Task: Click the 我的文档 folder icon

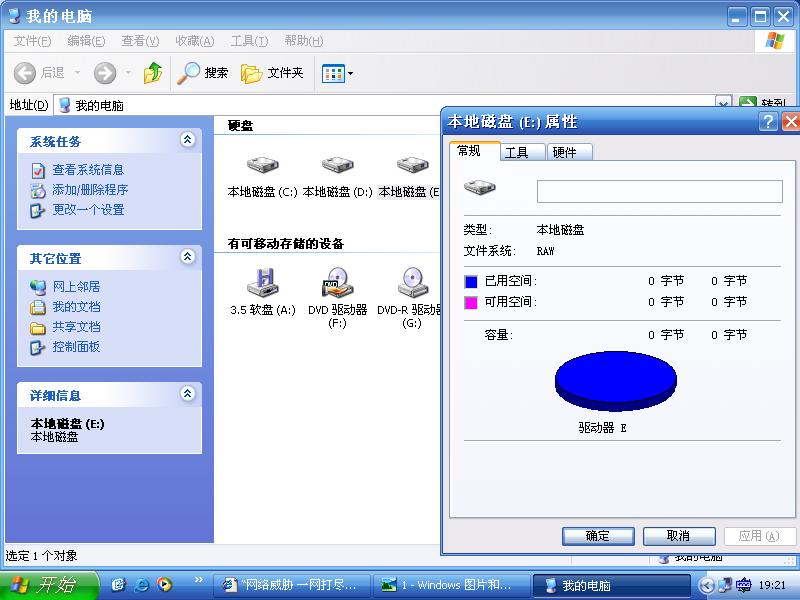Action: click(38, 307)
